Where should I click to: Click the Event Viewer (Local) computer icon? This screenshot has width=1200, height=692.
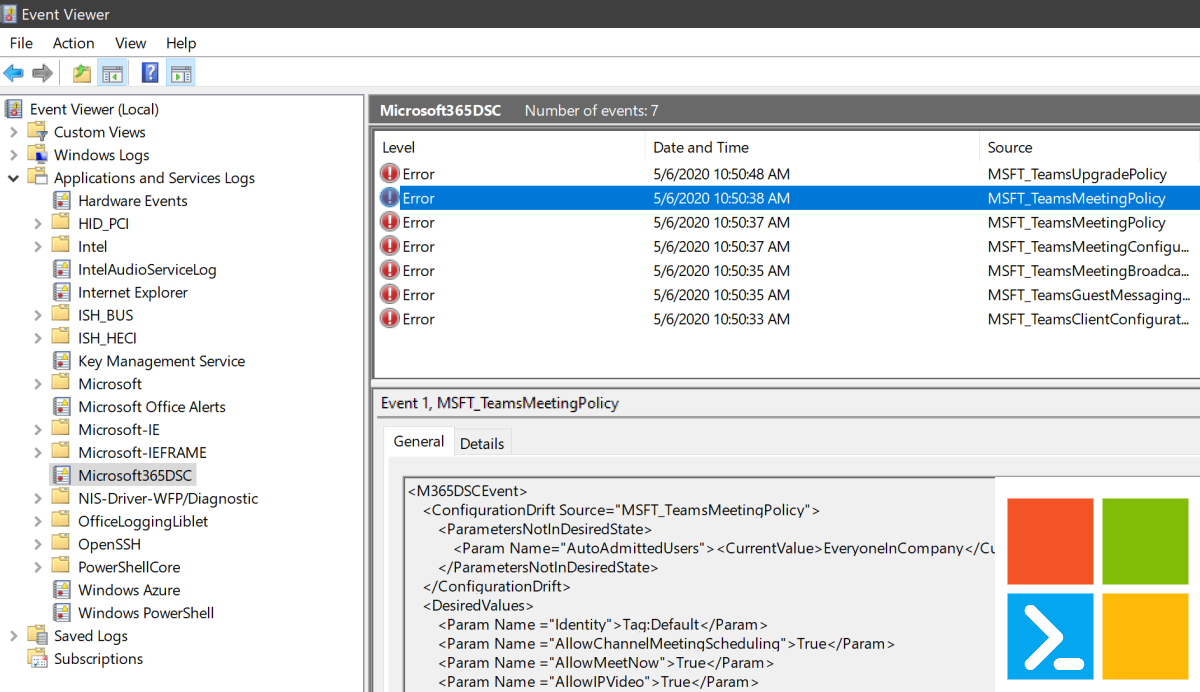click(14, 109)
